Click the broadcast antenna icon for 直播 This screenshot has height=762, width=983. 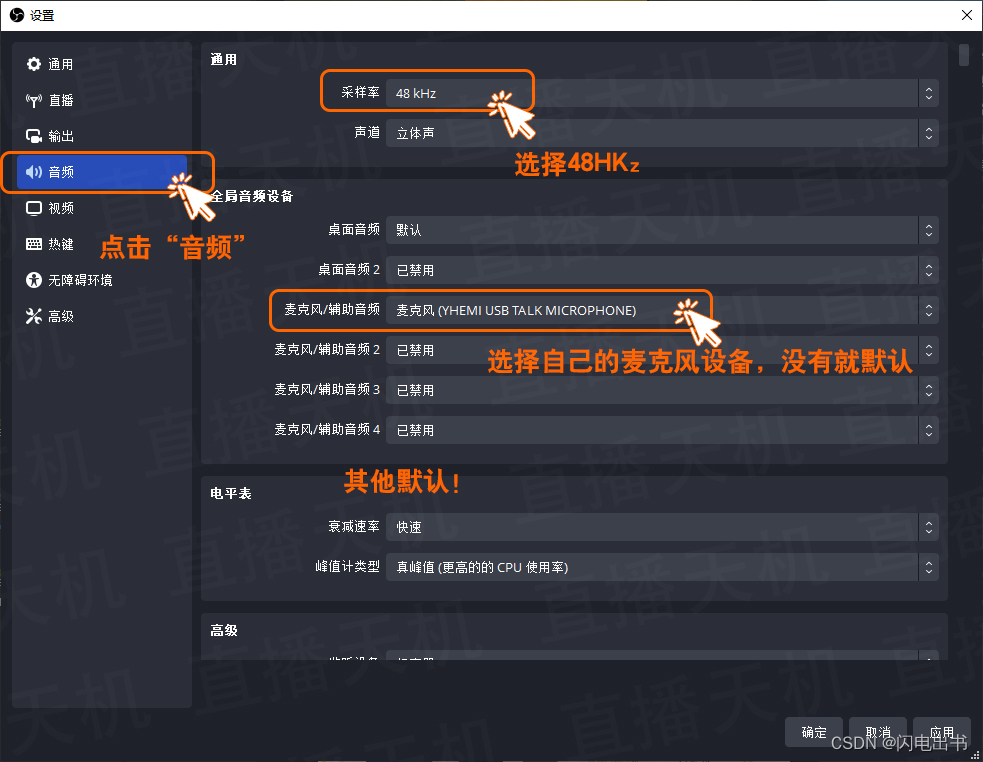(x=33, y=100)
